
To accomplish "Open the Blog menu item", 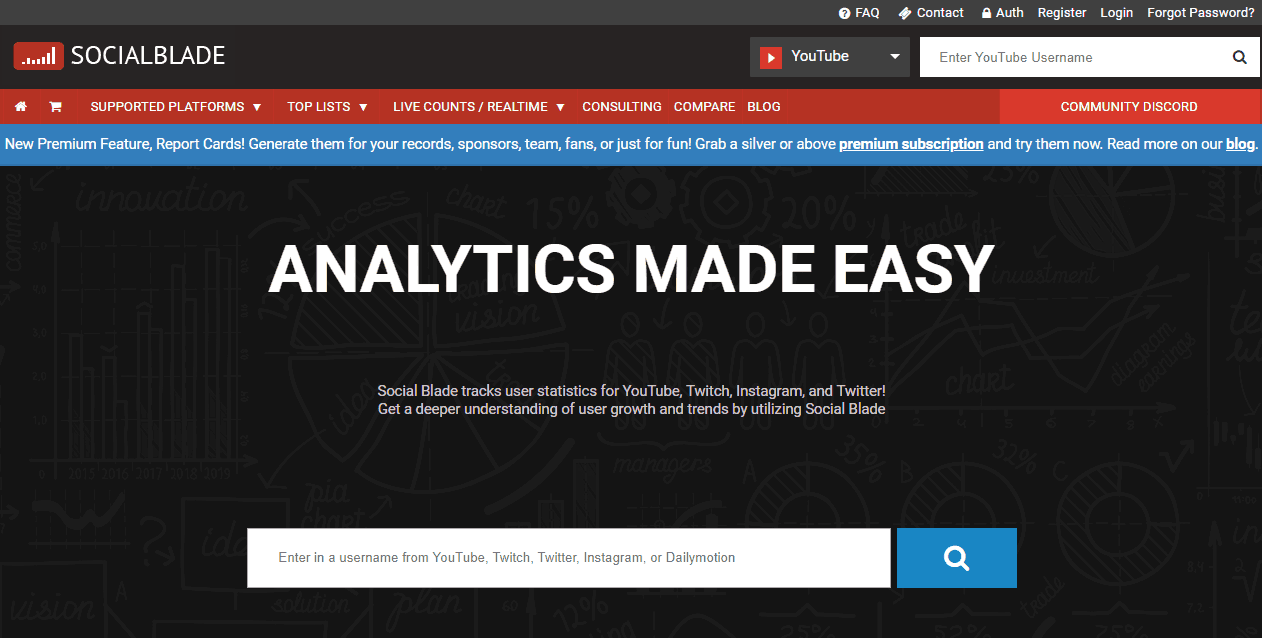I will 764,106.
